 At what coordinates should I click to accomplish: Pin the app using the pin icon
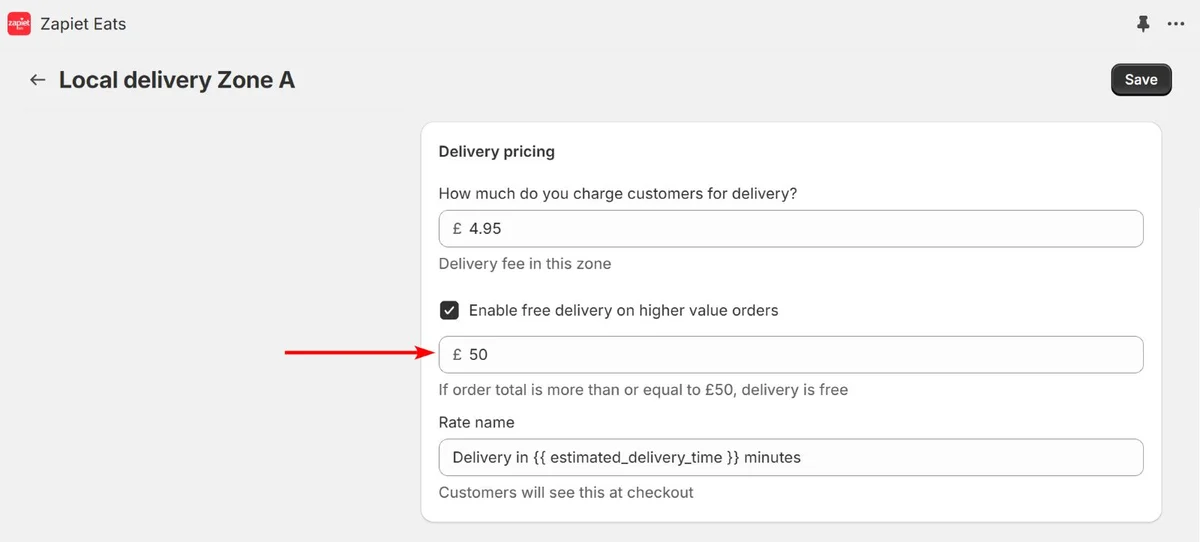point(1144,24)
